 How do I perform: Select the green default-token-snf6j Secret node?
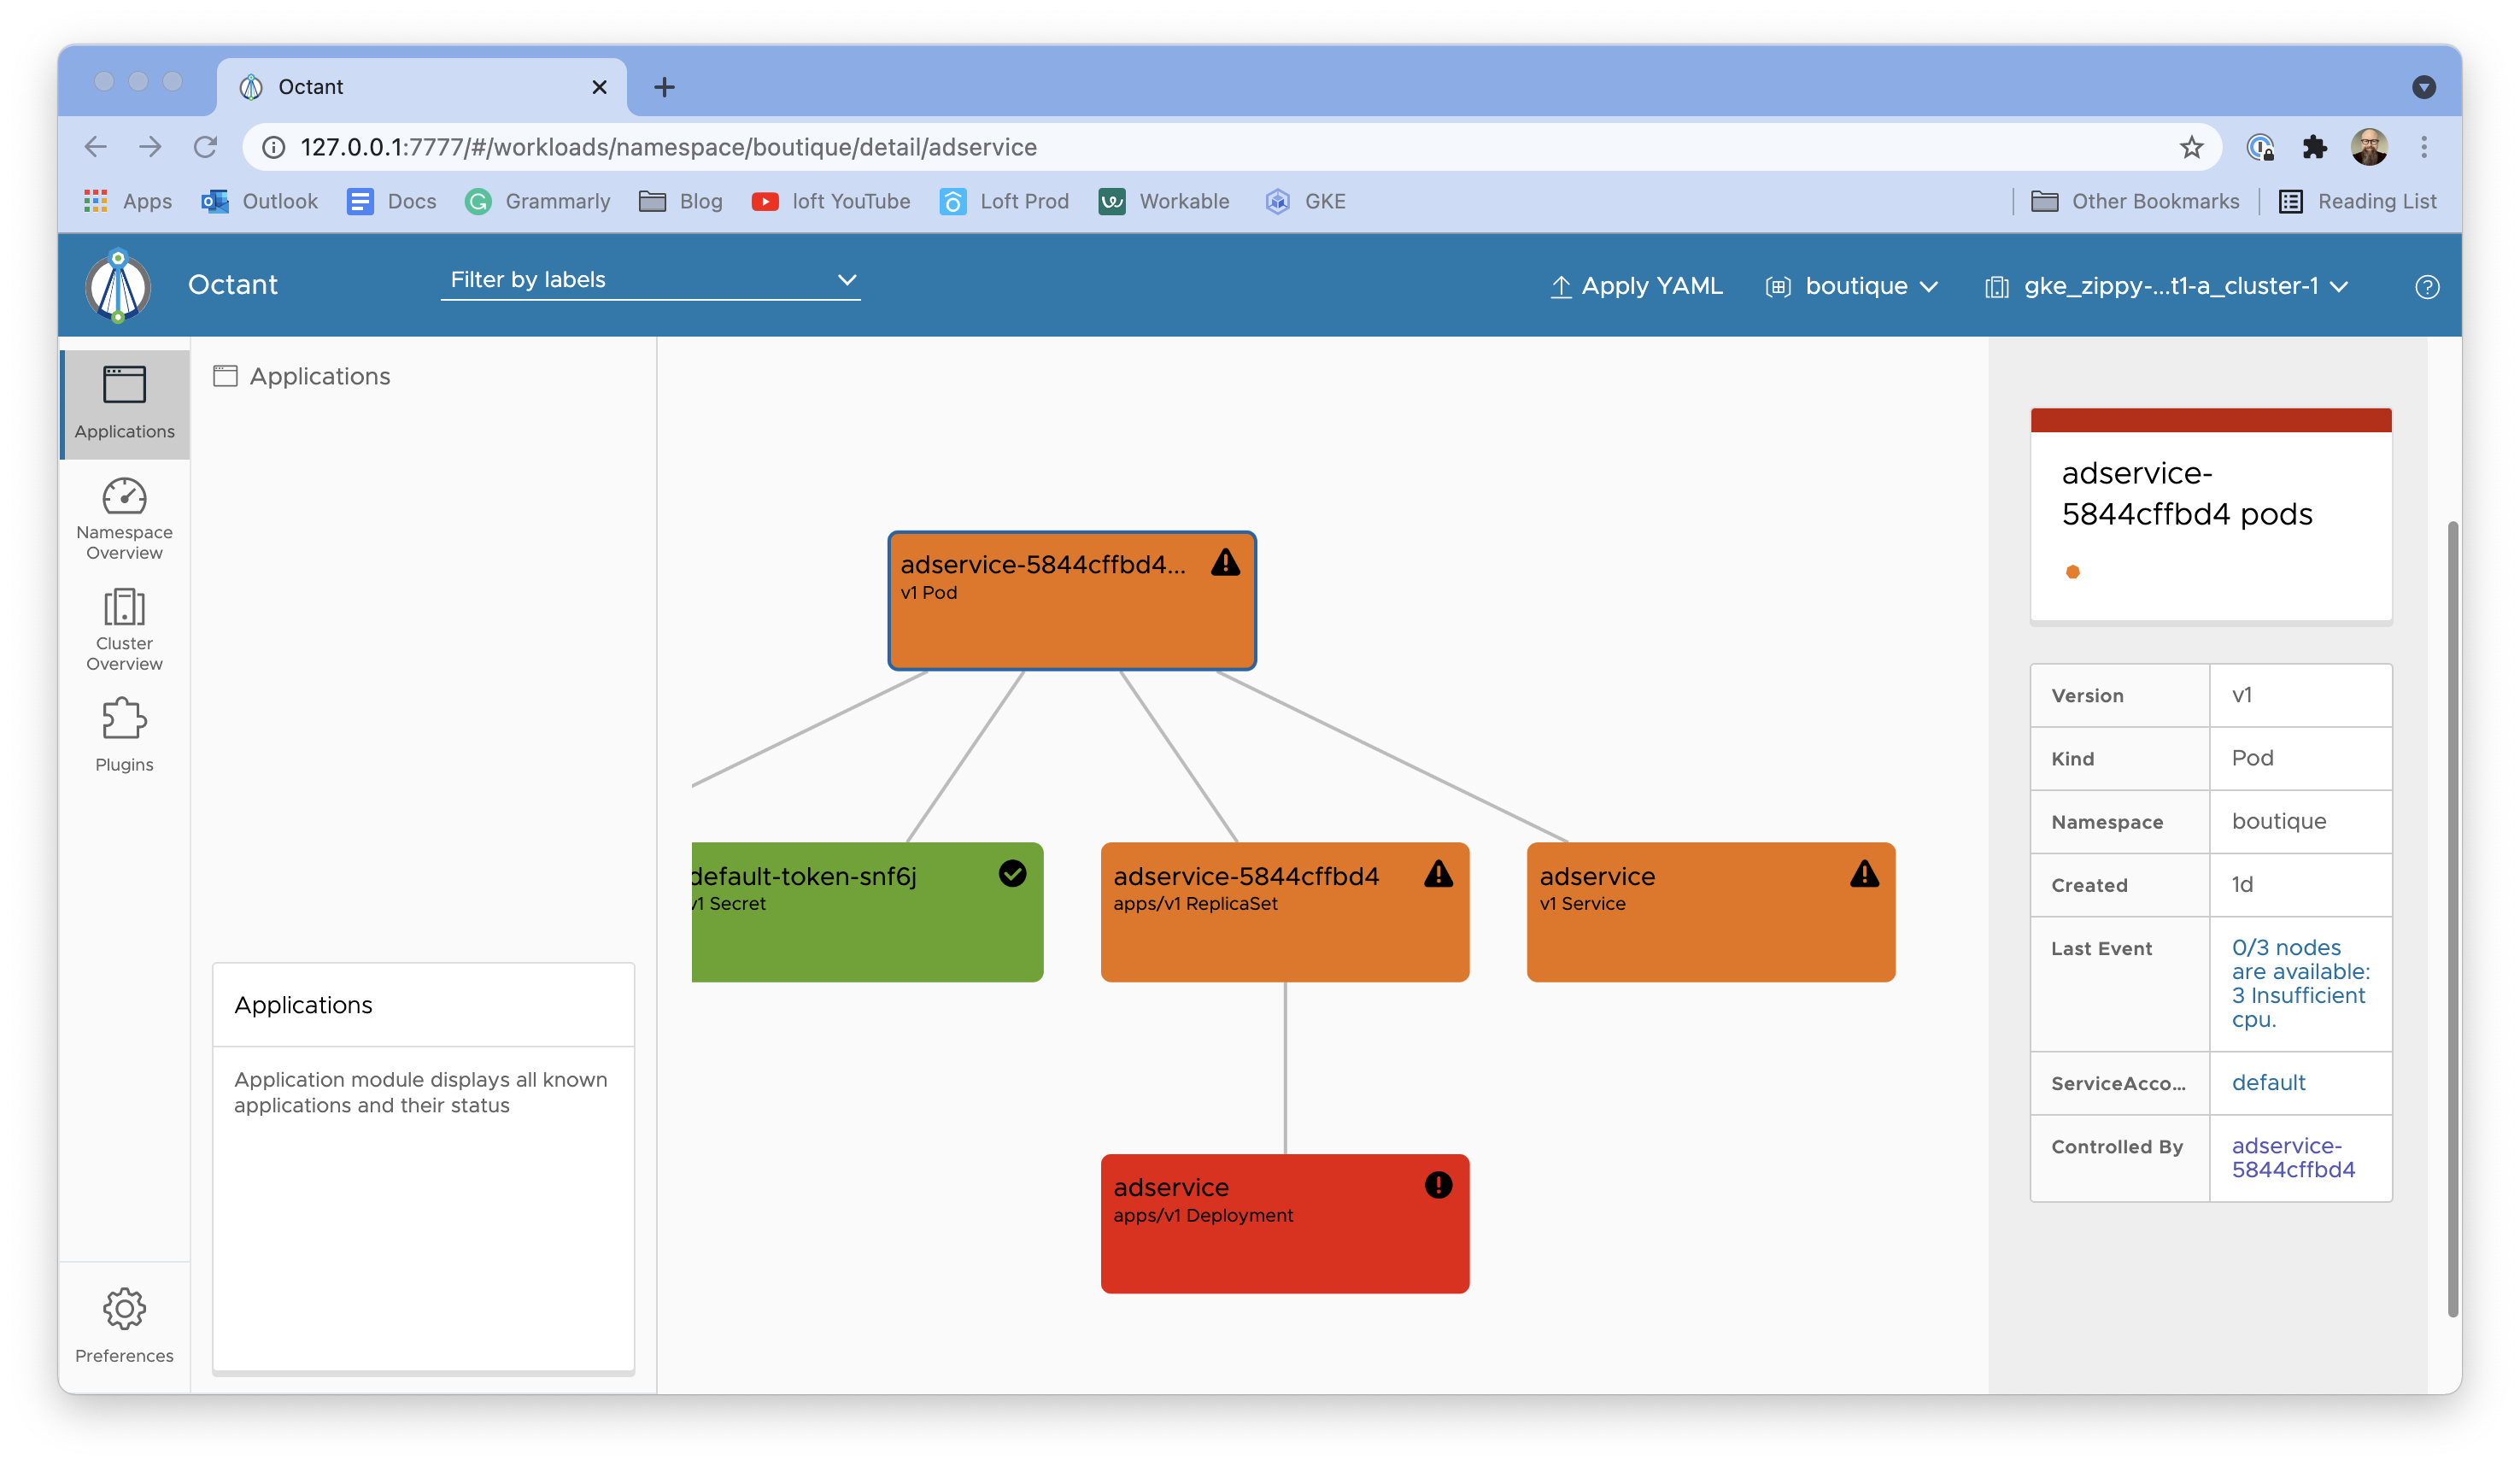tap(866, 911)
